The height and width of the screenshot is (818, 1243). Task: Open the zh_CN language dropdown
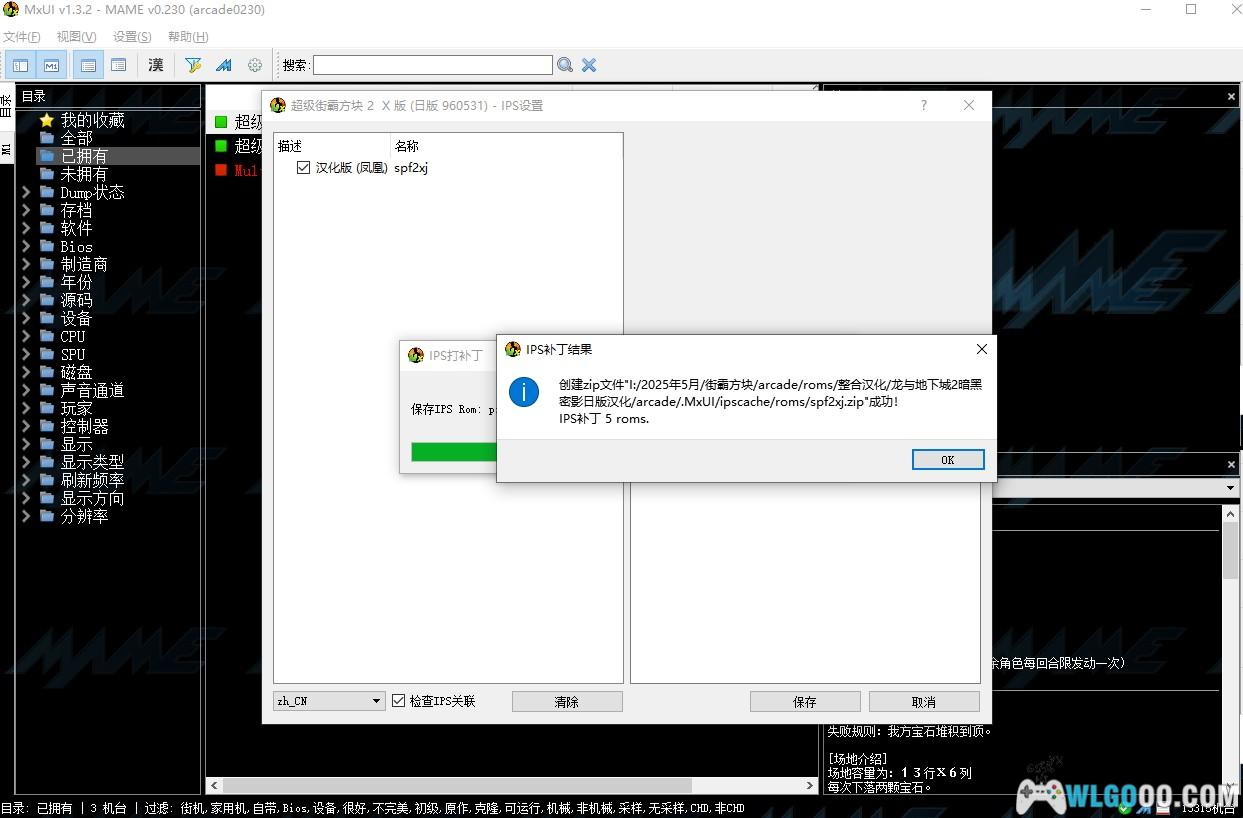click(329, 701)
